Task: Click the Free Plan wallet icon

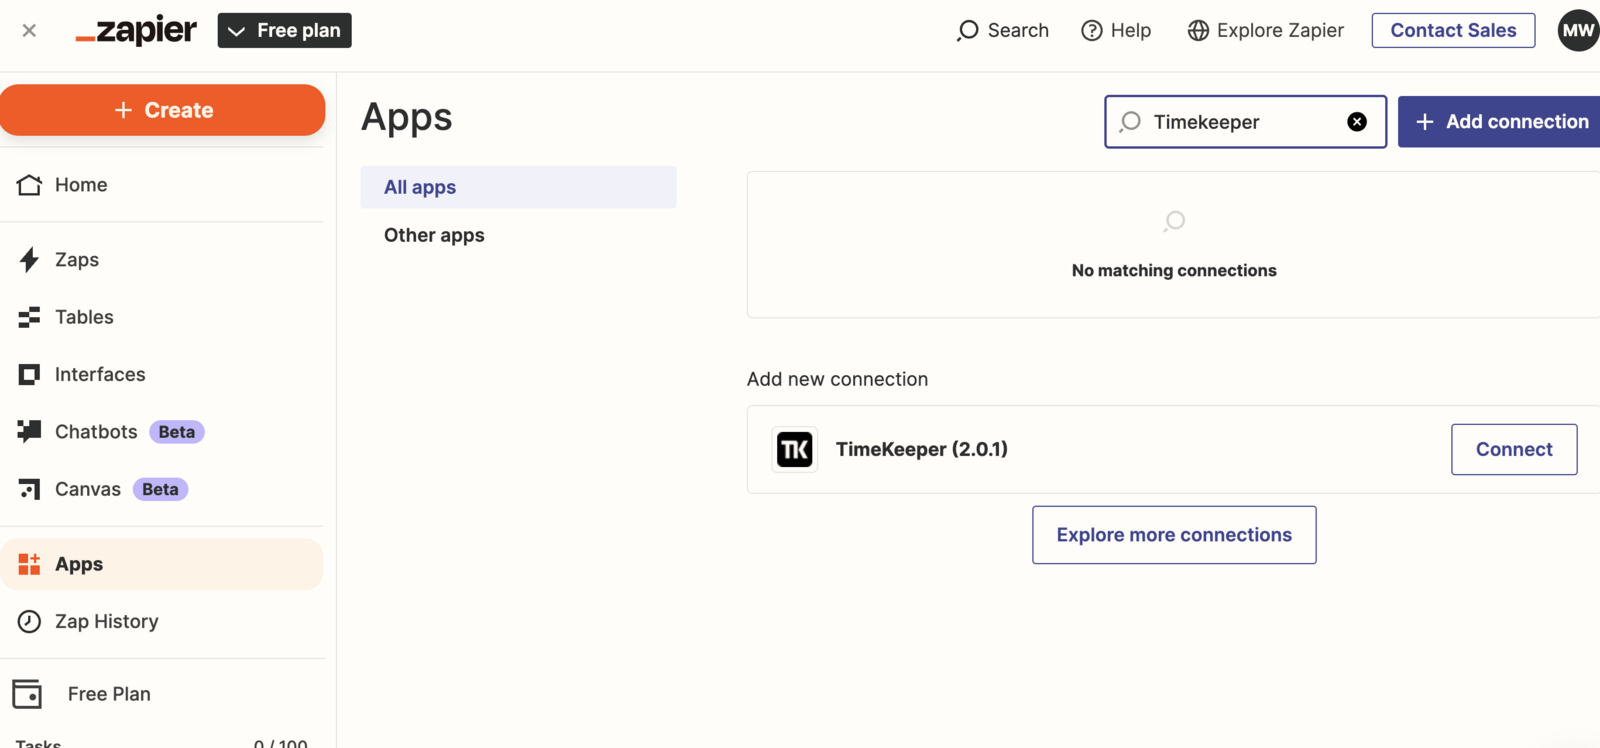Action: [x=27, y=694]
